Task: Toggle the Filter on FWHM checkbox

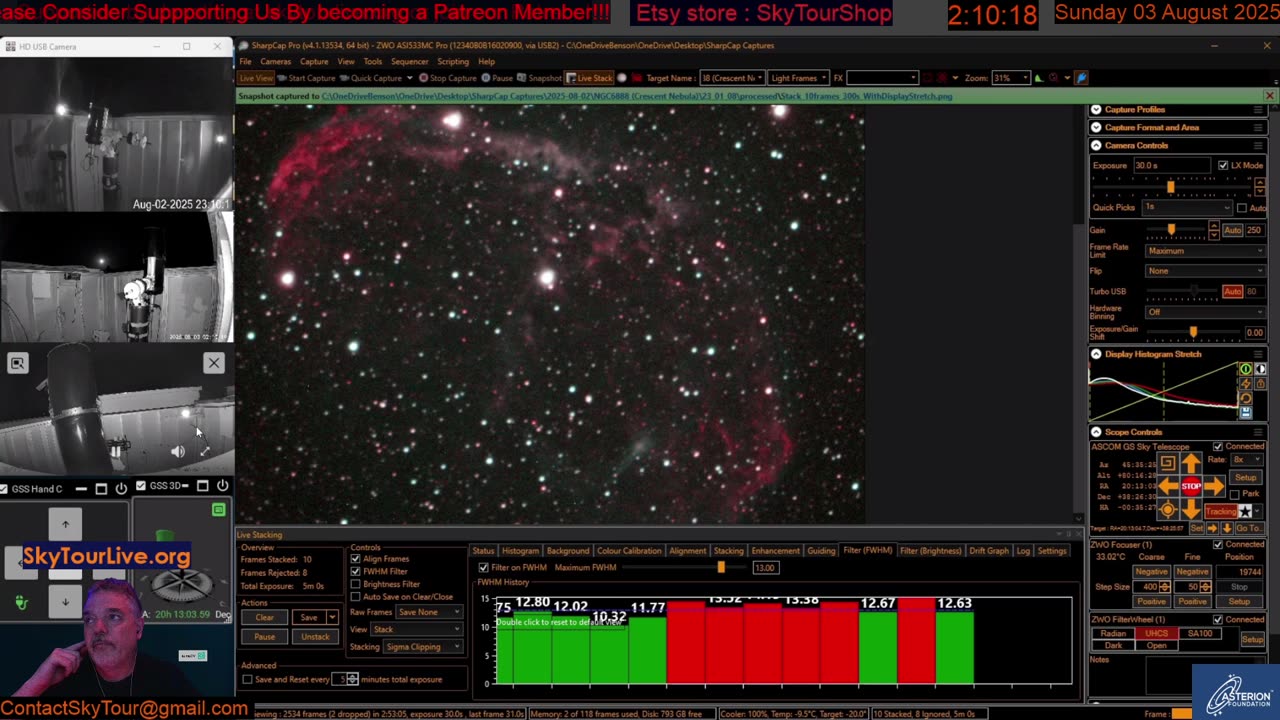Action: coord(484,568)
